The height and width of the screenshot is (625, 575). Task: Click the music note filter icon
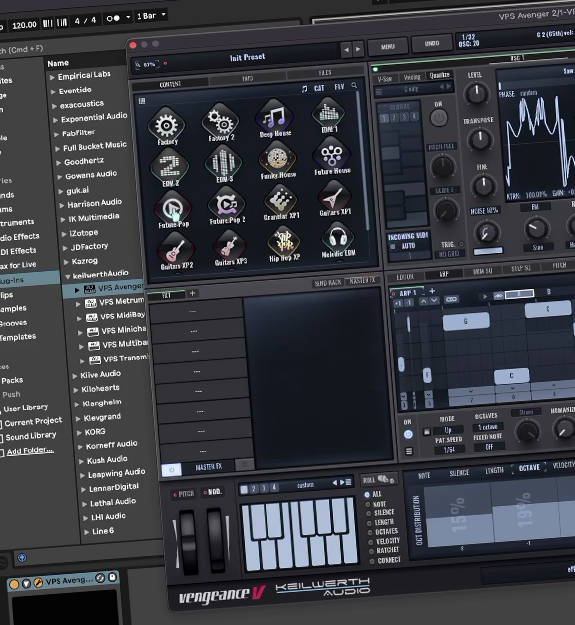click(304, 88)
